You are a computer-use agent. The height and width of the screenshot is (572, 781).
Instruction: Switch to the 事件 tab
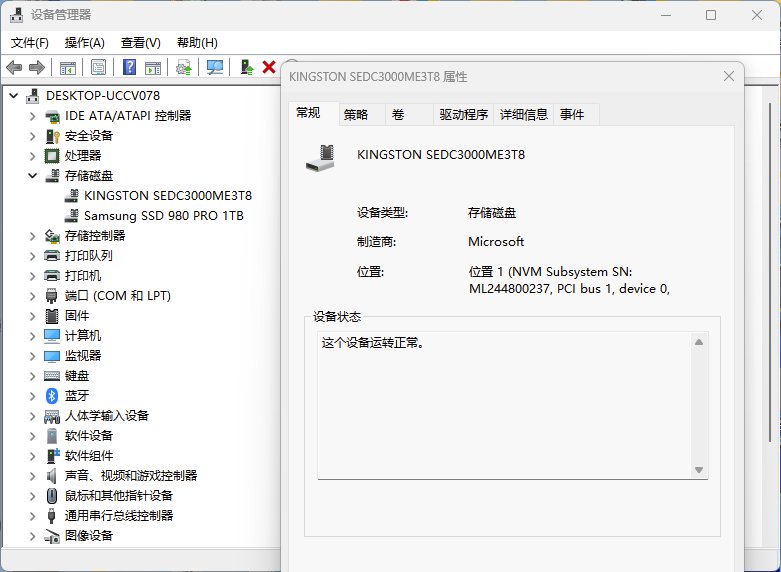coord(576,115)
